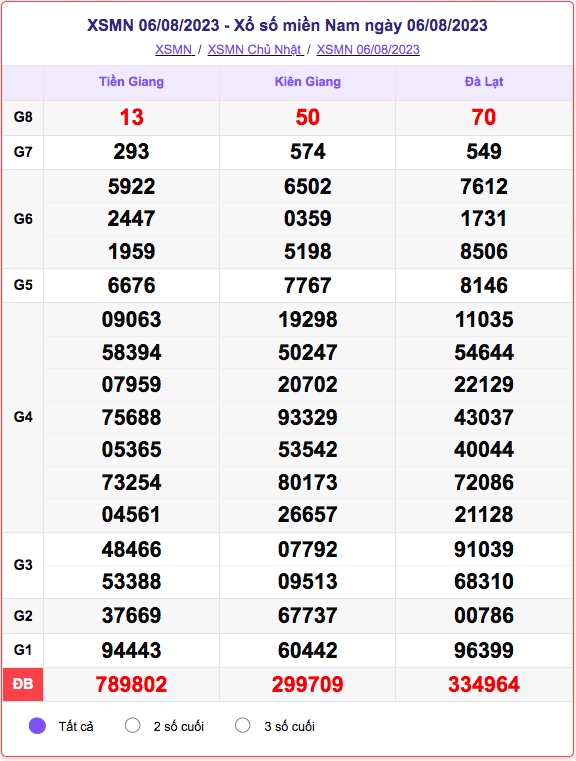Click G4 number 93329
Viewport: 576px width, 761px height.
point(308,418)
